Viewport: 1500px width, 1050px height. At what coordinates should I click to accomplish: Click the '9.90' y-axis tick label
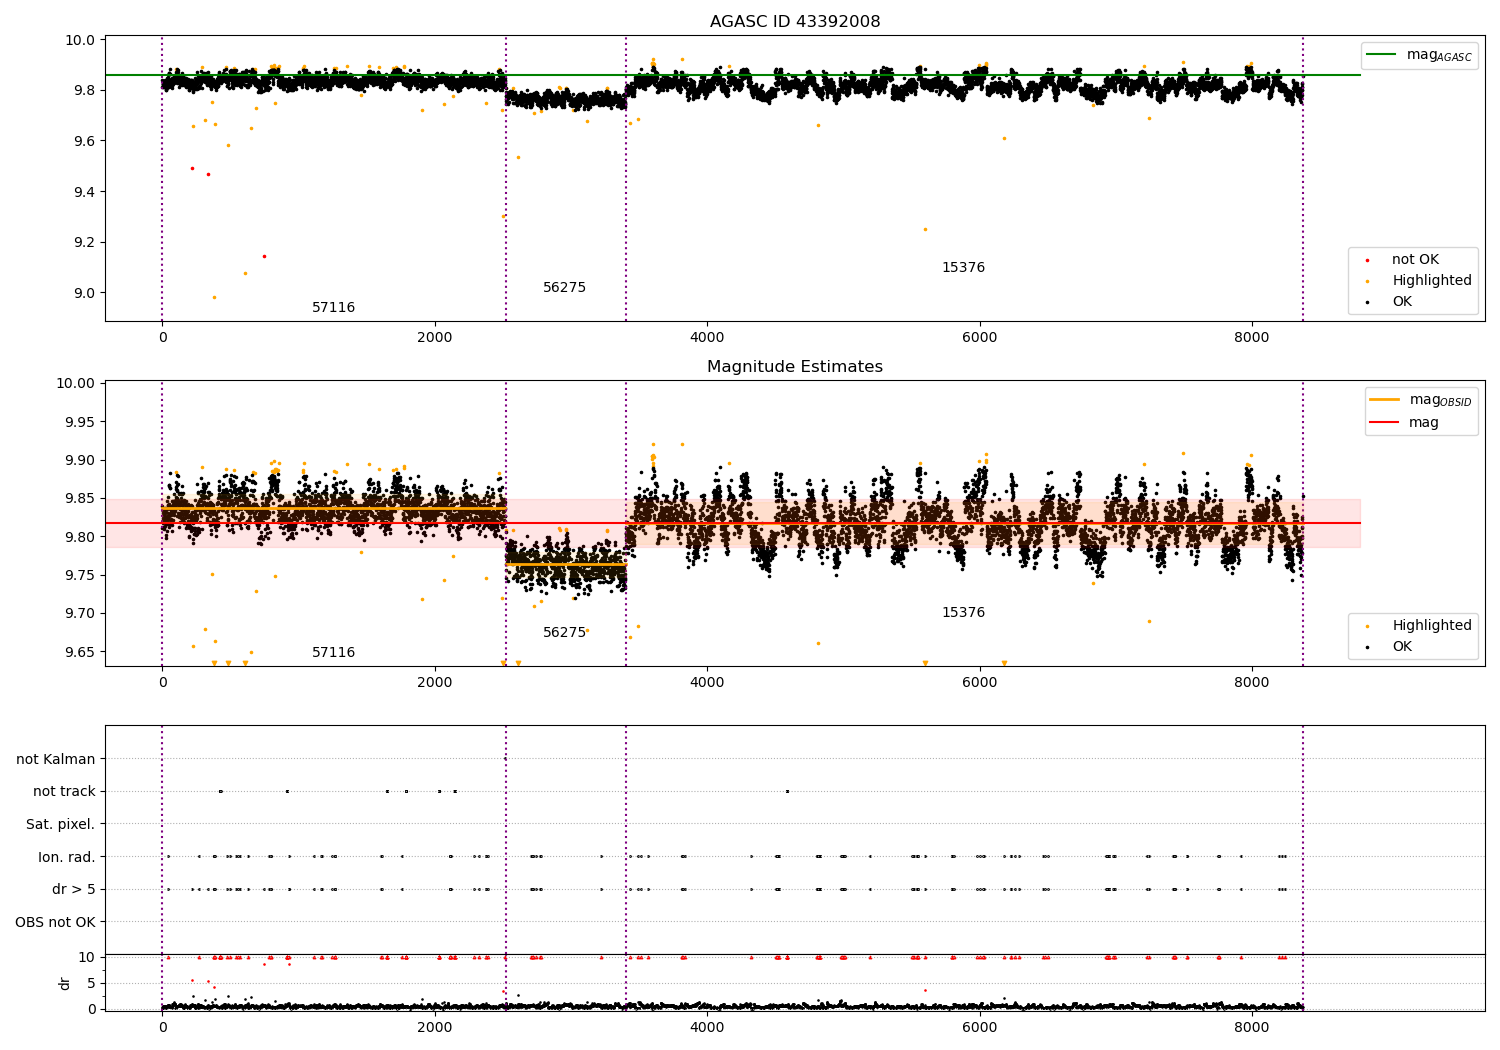pyautogui.click(x=81, y=461)
